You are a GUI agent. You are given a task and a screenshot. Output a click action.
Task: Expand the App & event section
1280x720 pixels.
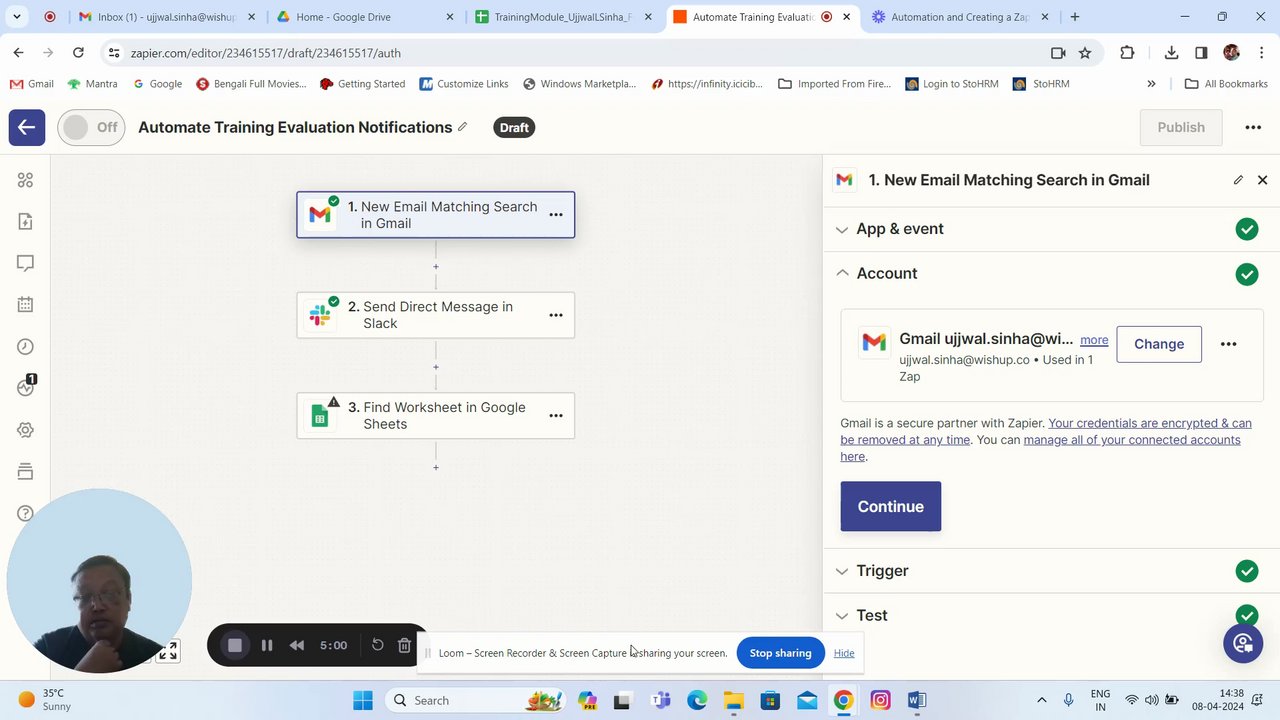1051,229
